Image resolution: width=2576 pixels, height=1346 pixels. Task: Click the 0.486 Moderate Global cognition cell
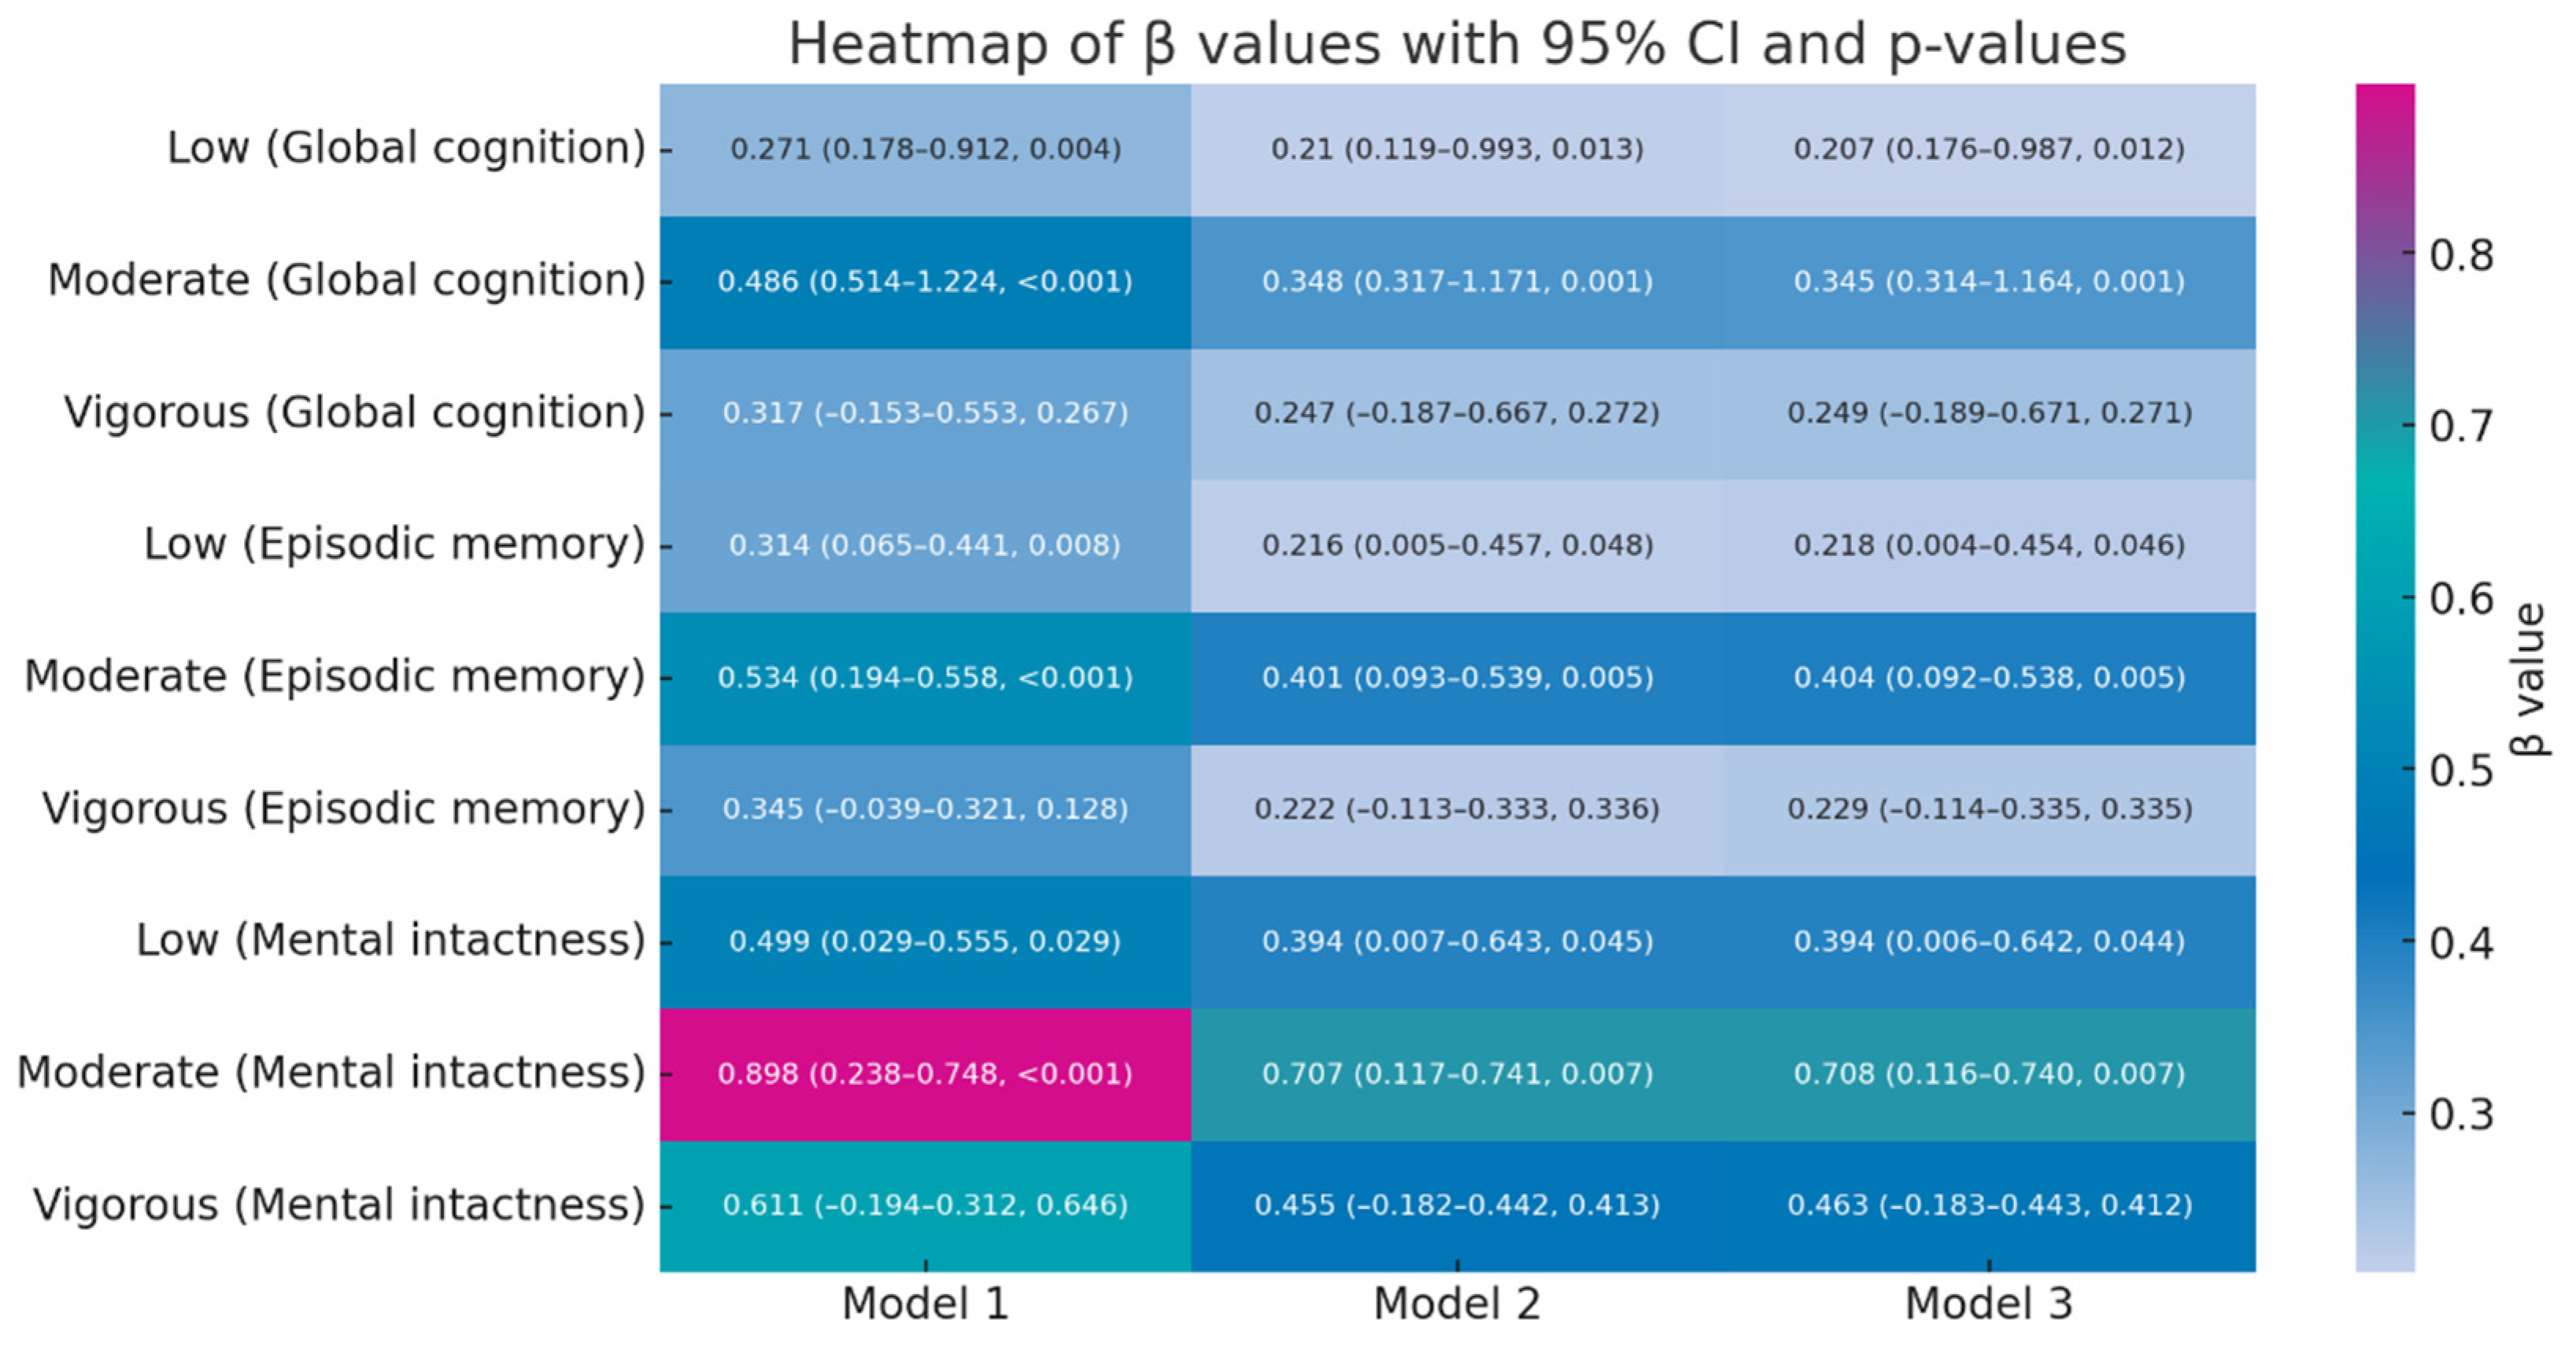click(x=925, y=281)
